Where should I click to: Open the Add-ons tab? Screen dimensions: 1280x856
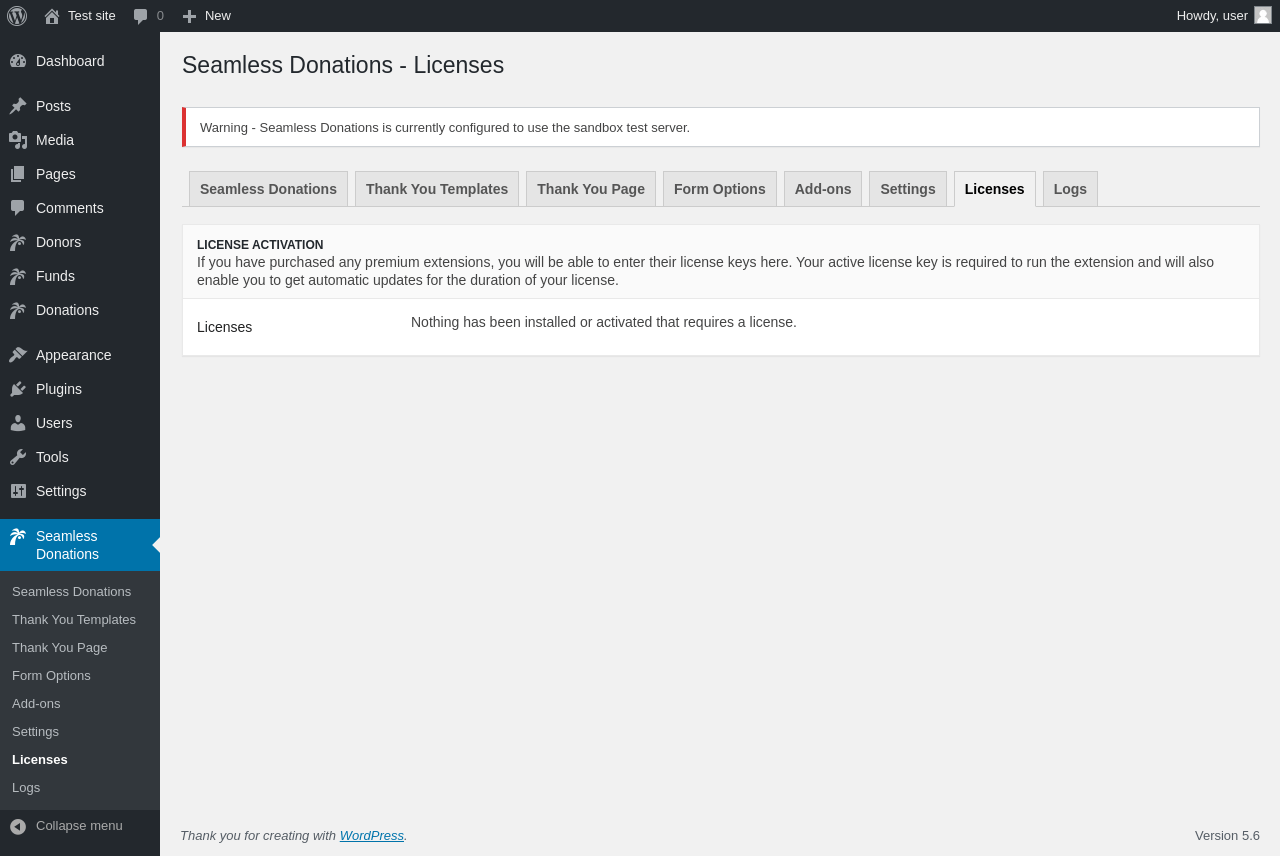point(823,189)
